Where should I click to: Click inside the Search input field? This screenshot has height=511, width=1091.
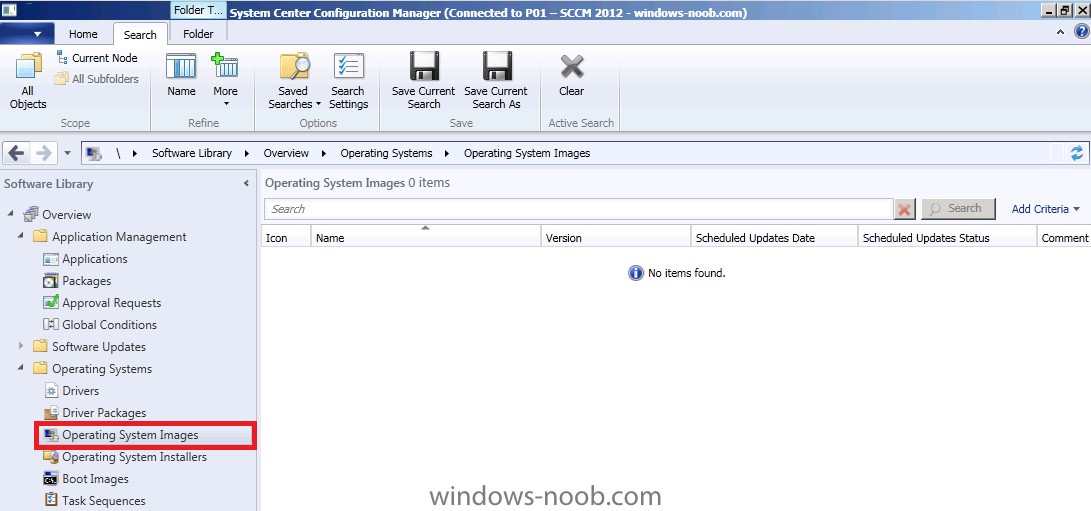[x=578, y=209]
